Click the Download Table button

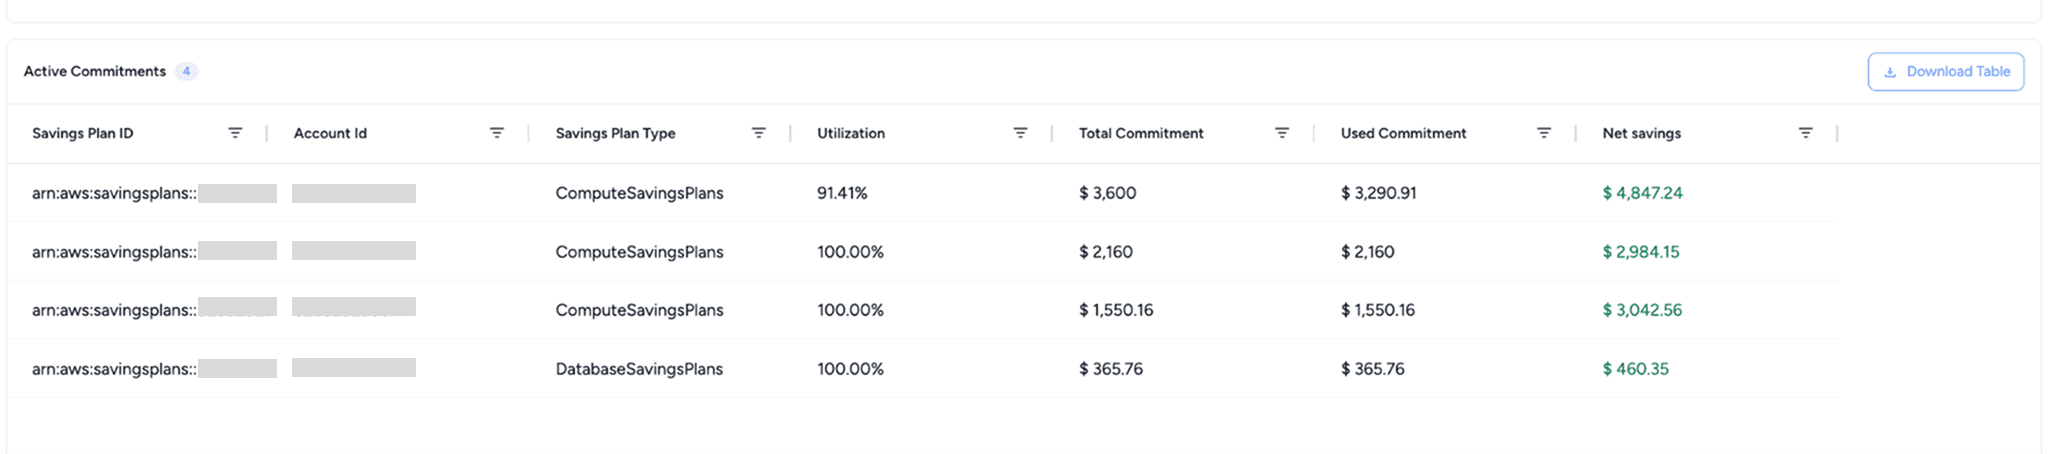tap(1946, 72)
